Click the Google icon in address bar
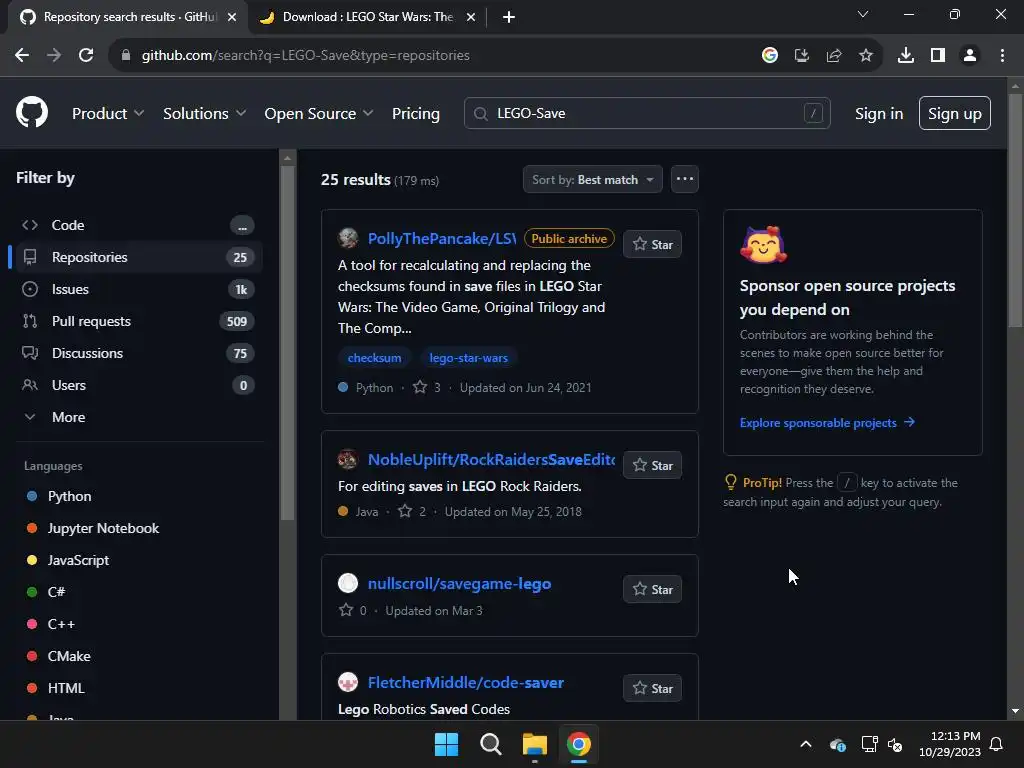 coord(769,56)
